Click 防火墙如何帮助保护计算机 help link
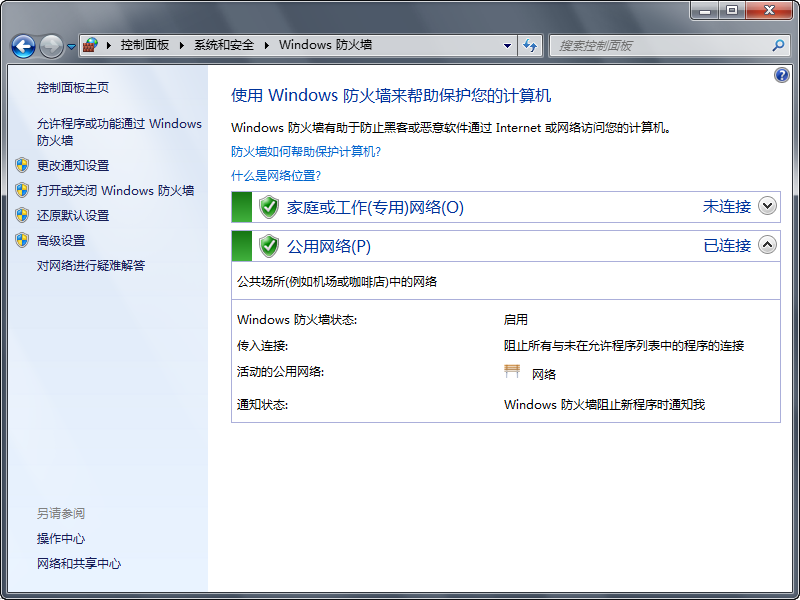The image size is (800, 600). [306, 152]
